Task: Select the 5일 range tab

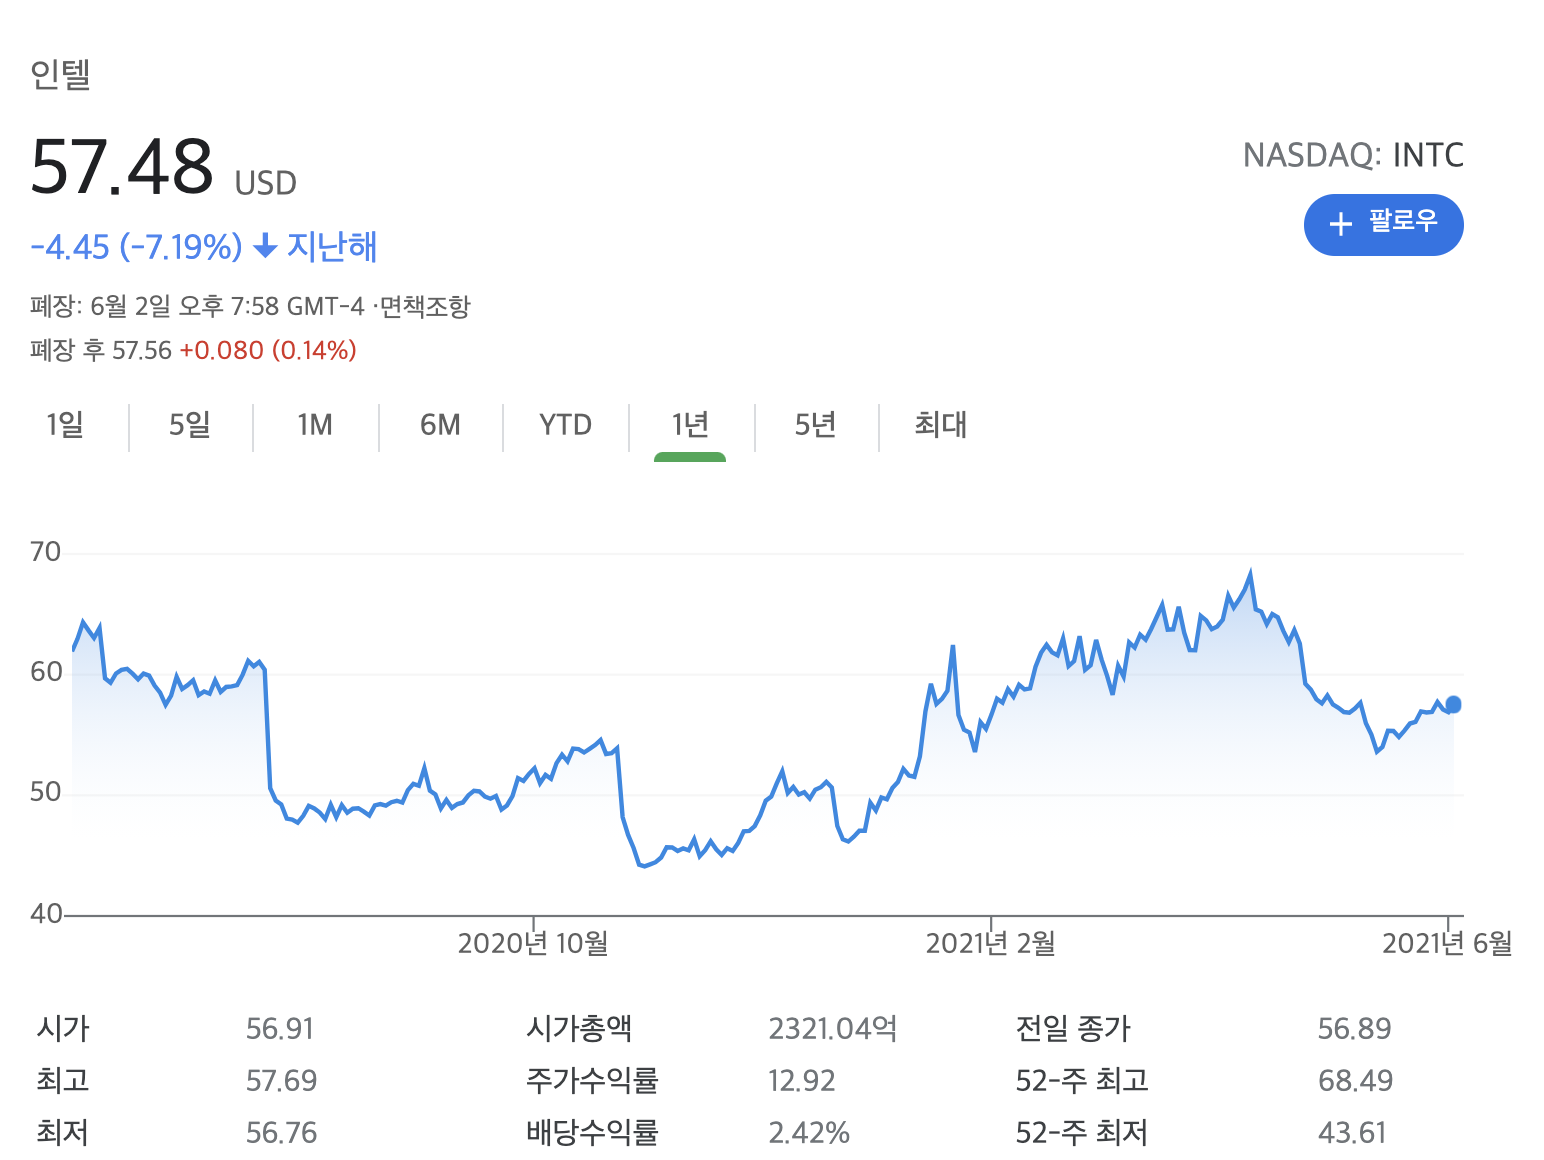Action: pos(190,425)
